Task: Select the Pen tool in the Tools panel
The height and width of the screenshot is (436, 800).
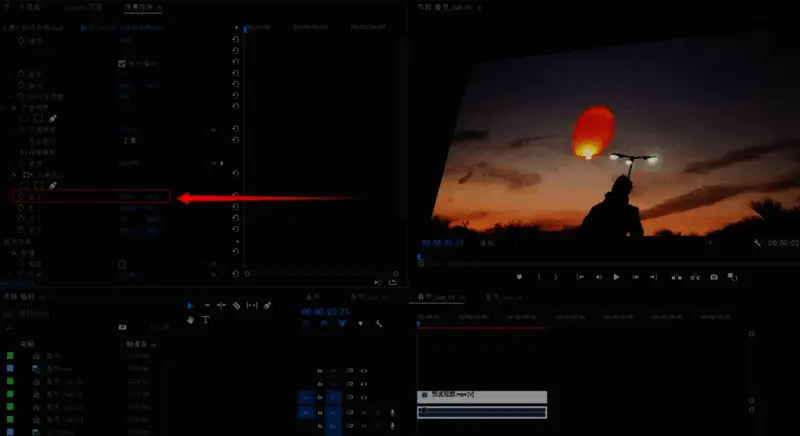Action: click(x=267, y=305)
